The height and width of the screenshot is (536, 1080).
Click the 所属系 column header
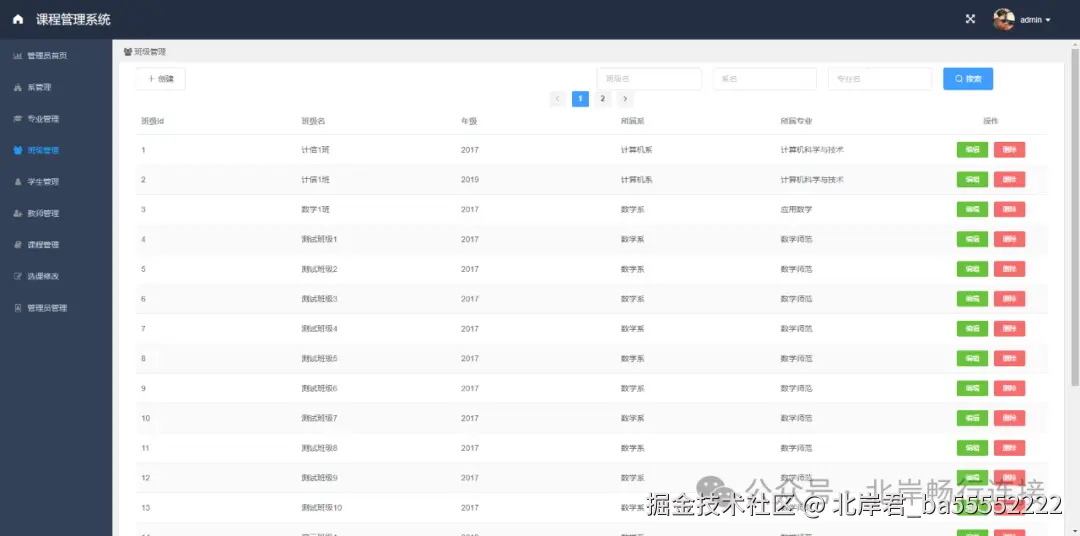[632, 121]
